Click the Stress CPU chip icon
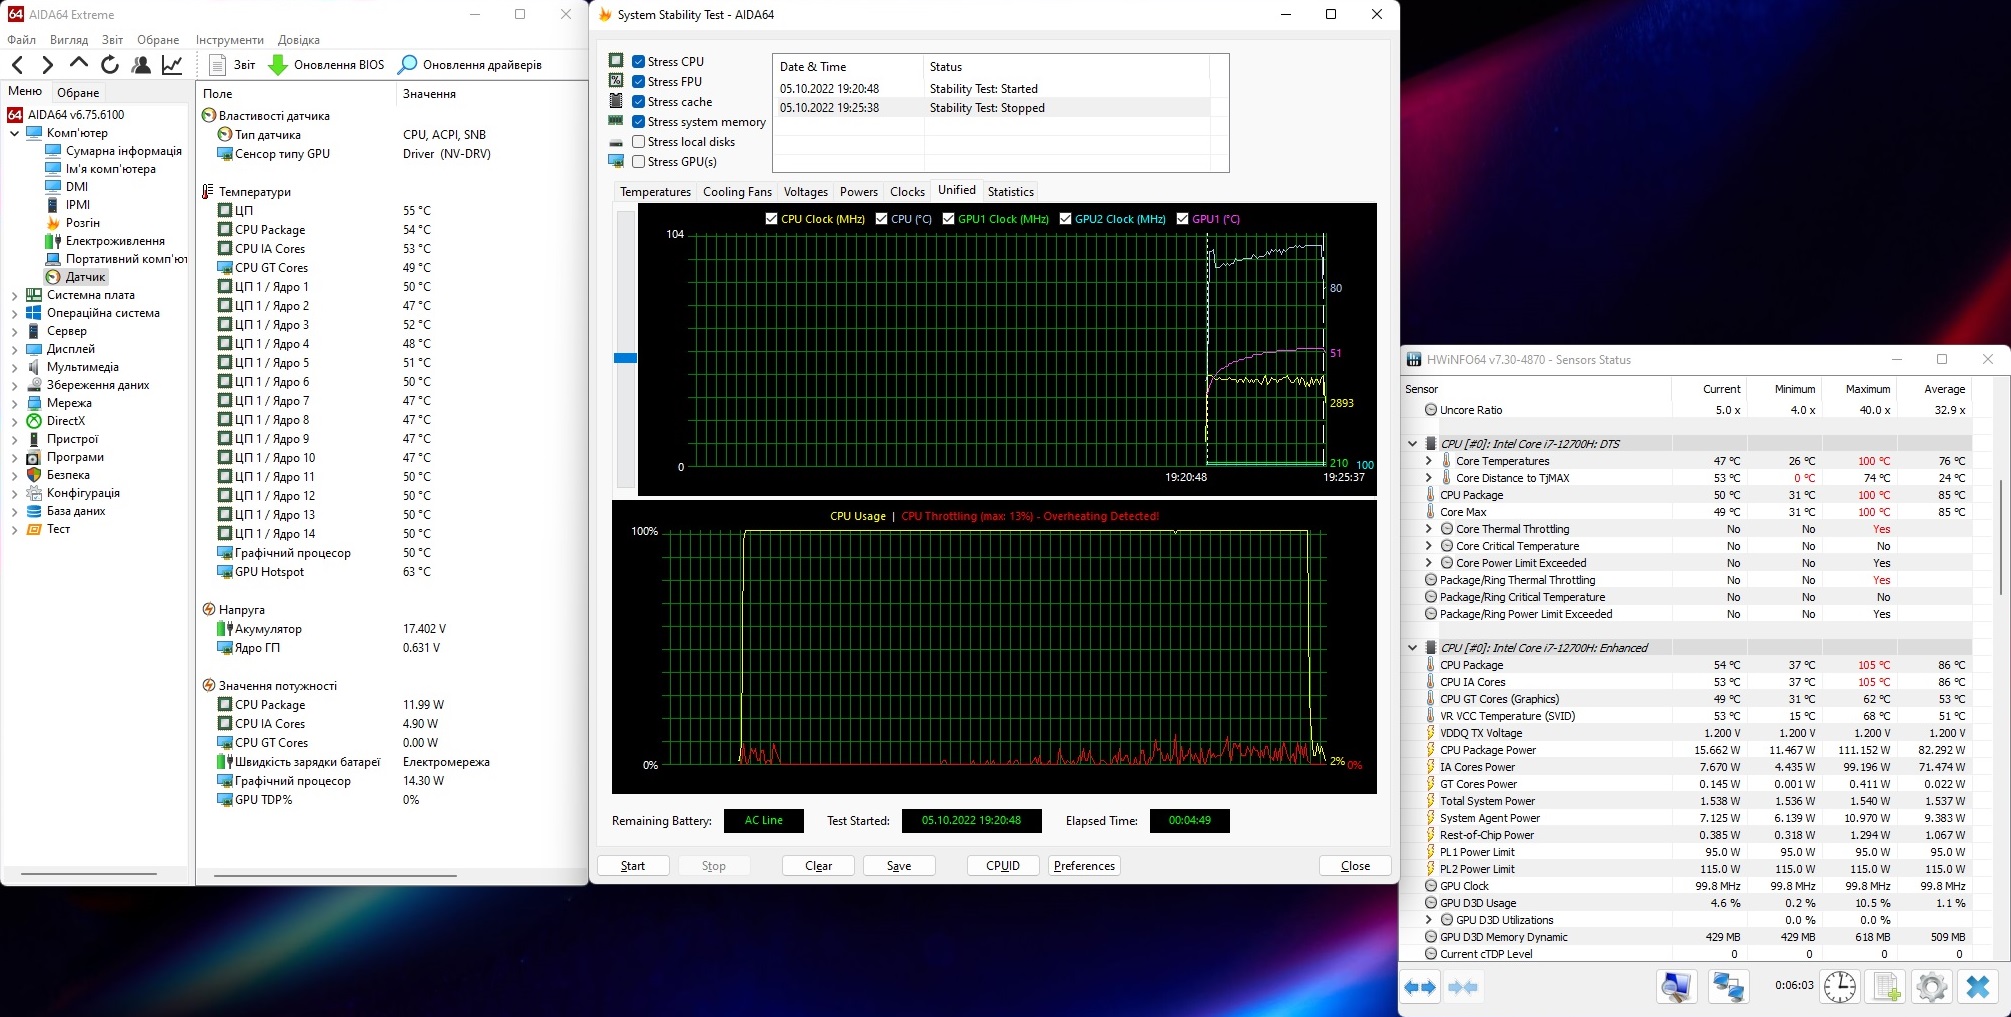Screen dimensions: 2011x1017 [x=616, y=61]
